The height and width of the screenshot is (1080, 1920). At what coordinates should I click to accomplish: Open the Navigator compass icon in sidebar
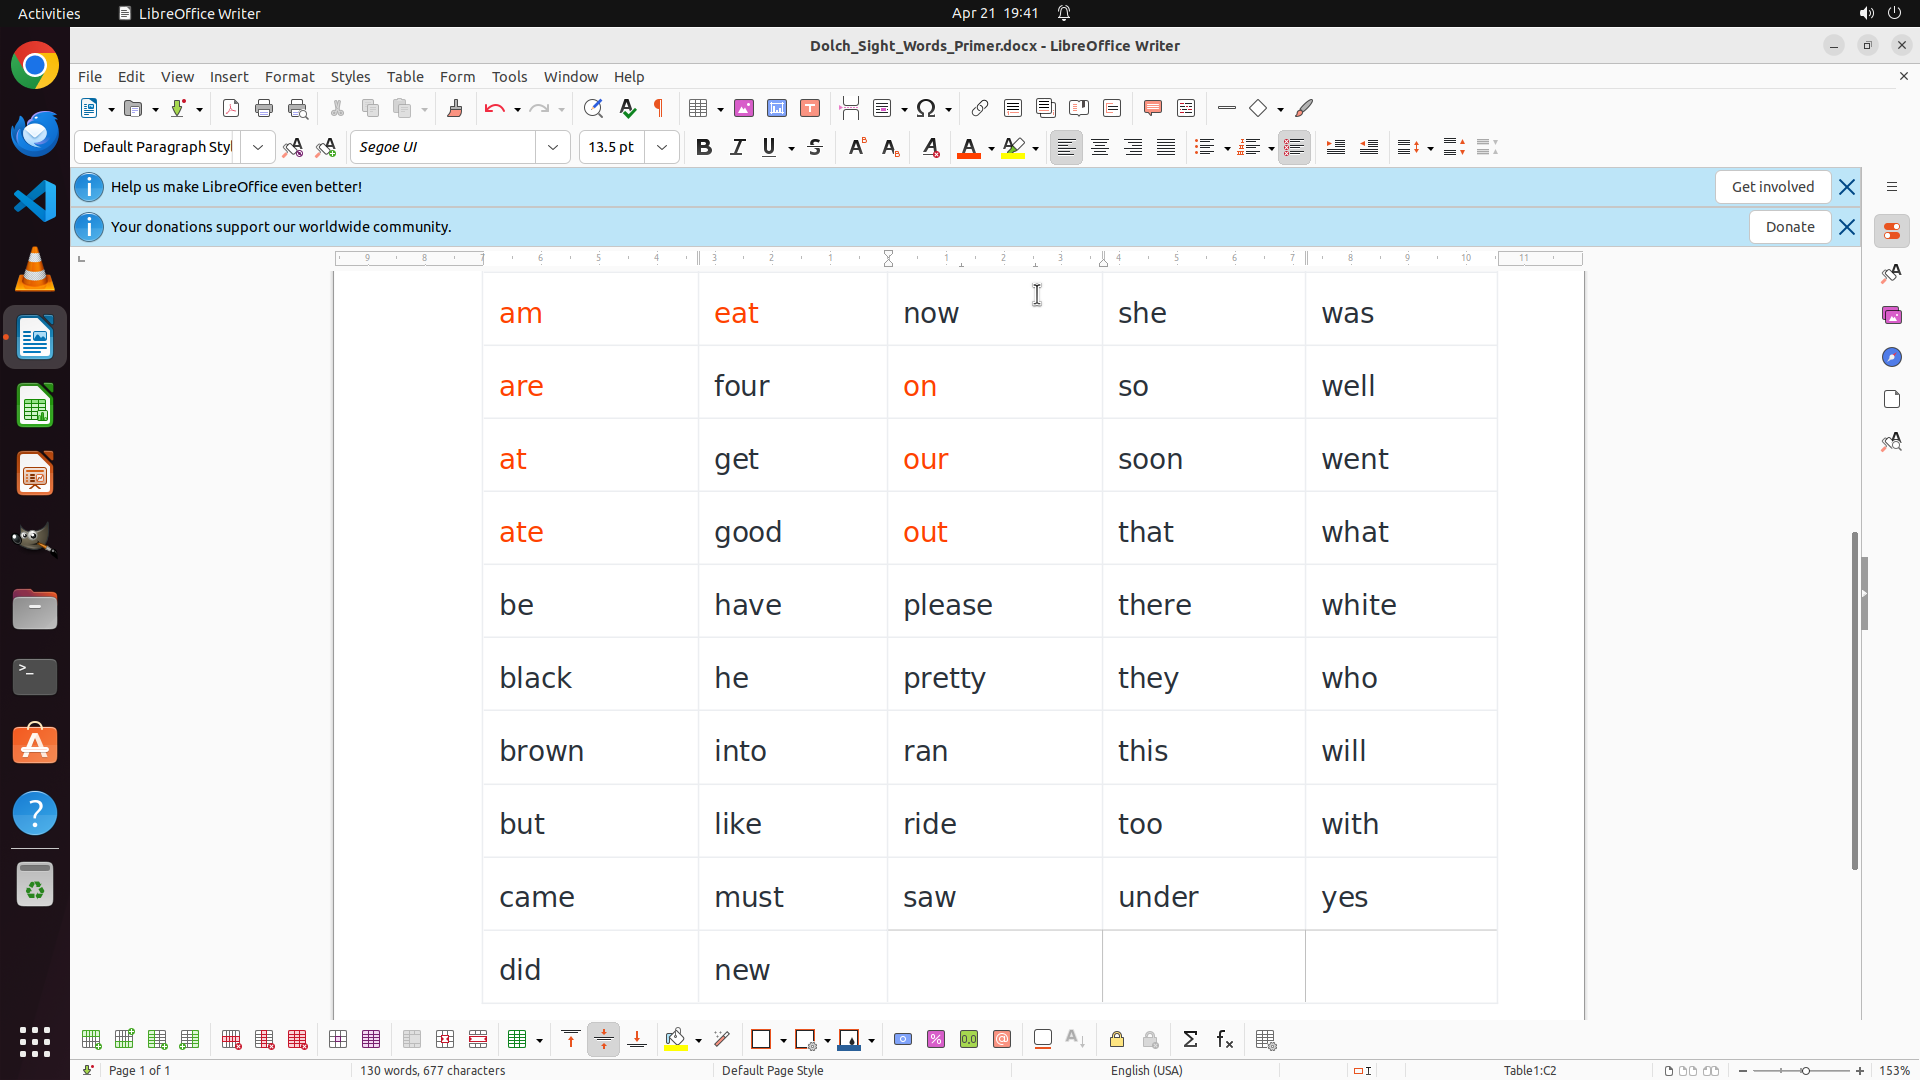(1891, 357)
